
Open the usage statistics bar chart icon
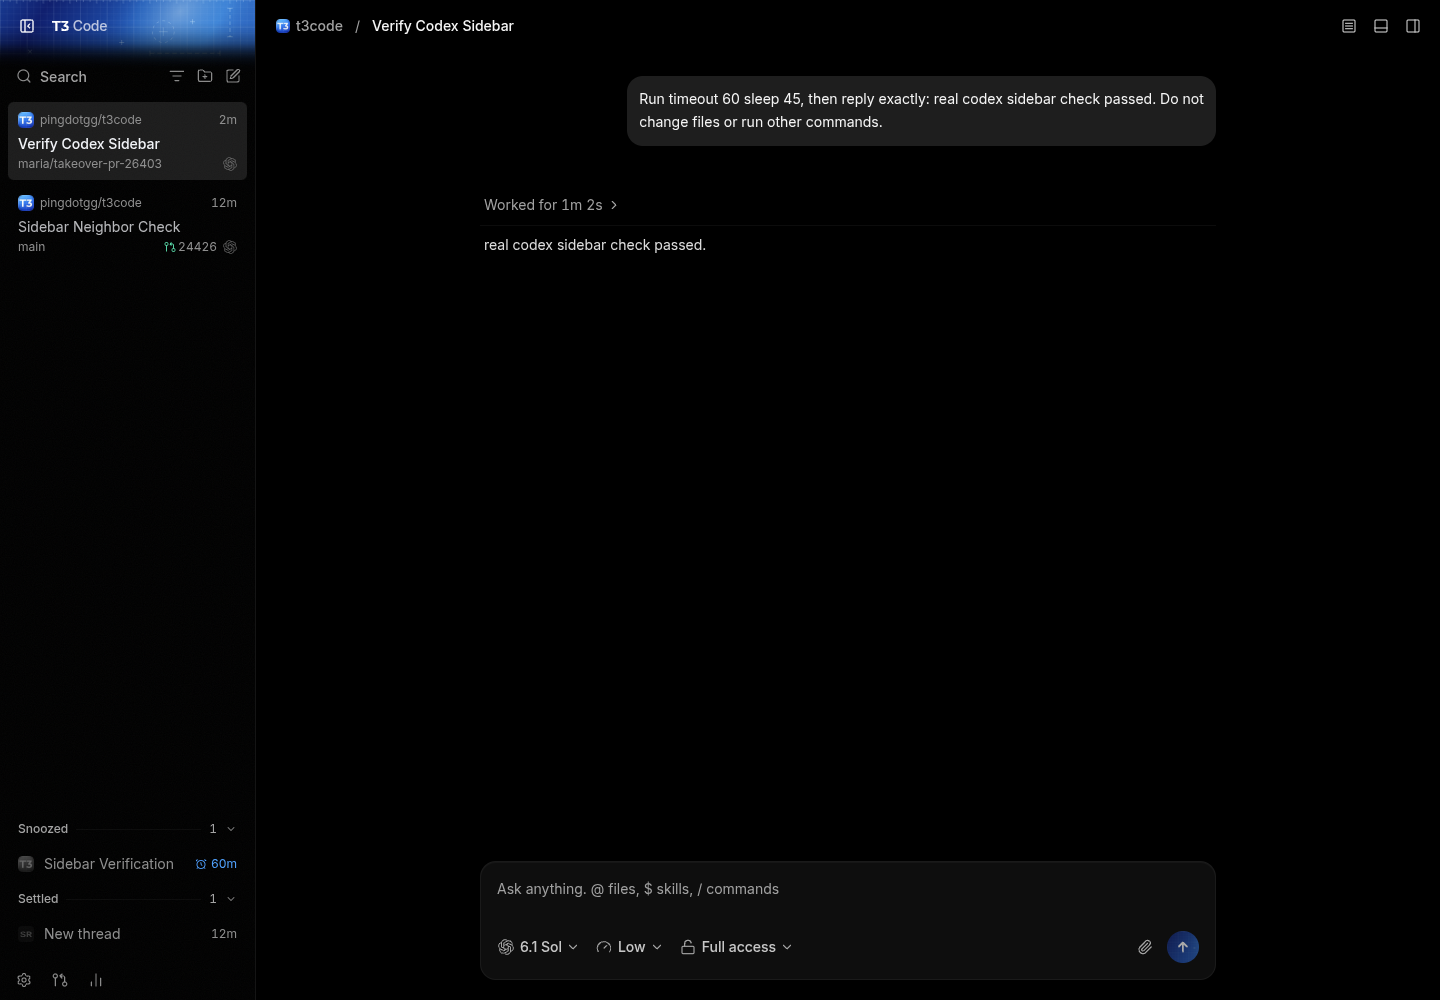pyautogui.click(x=96, y=980)
